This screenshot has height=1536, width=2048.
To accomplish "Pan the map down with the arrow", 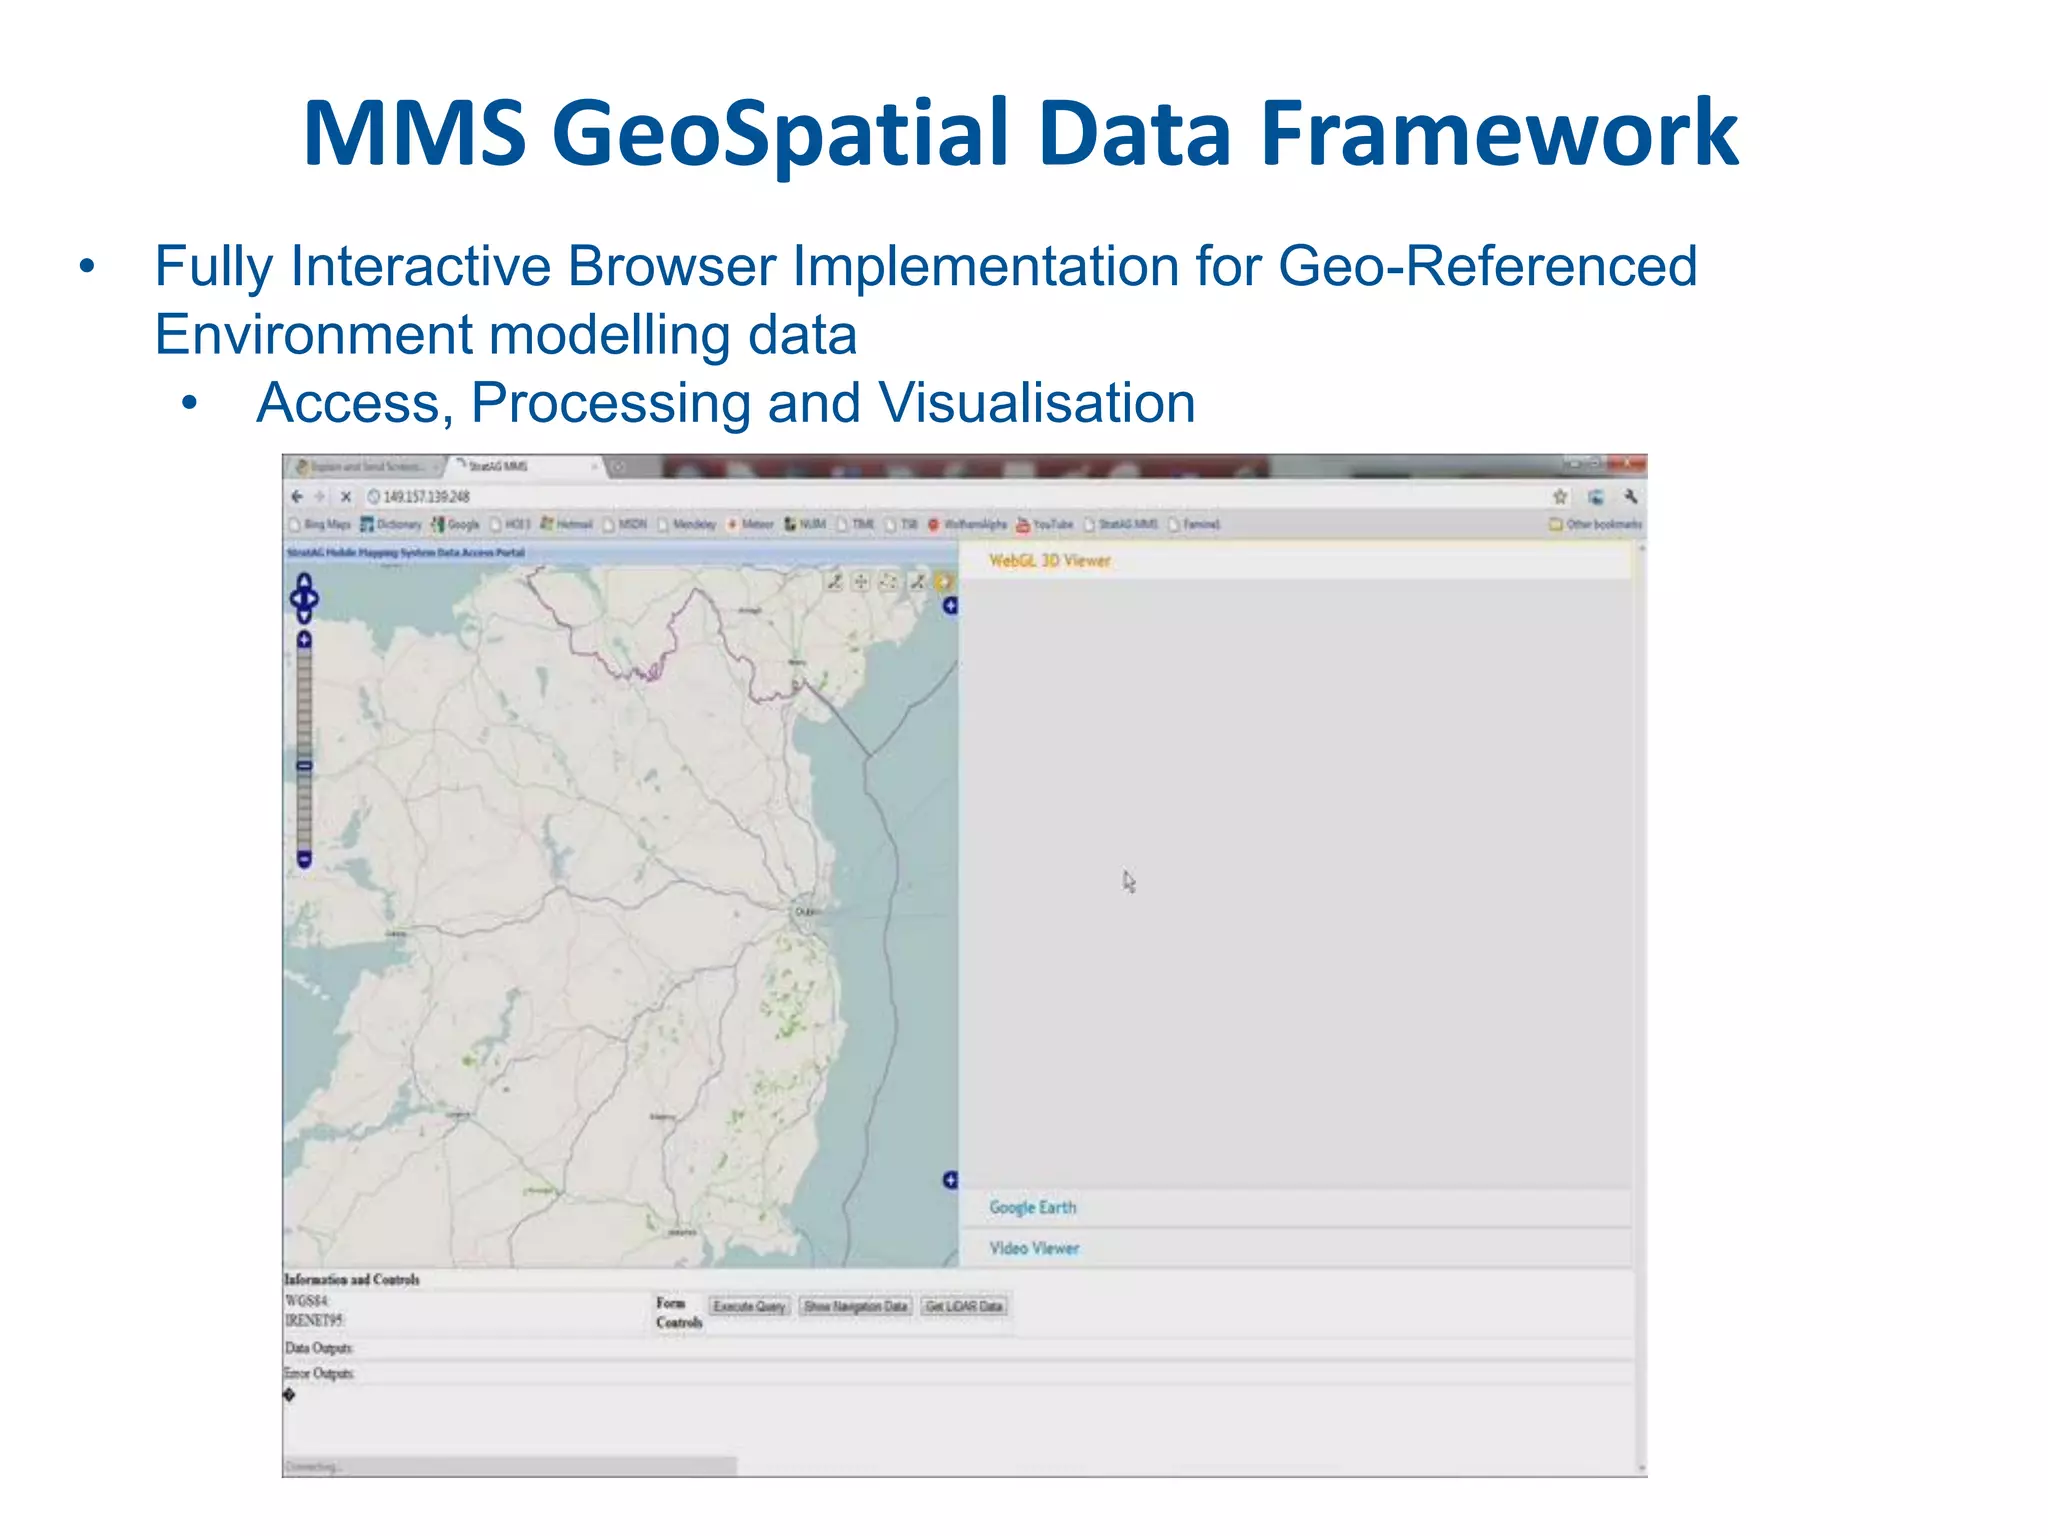I will 305,616.
